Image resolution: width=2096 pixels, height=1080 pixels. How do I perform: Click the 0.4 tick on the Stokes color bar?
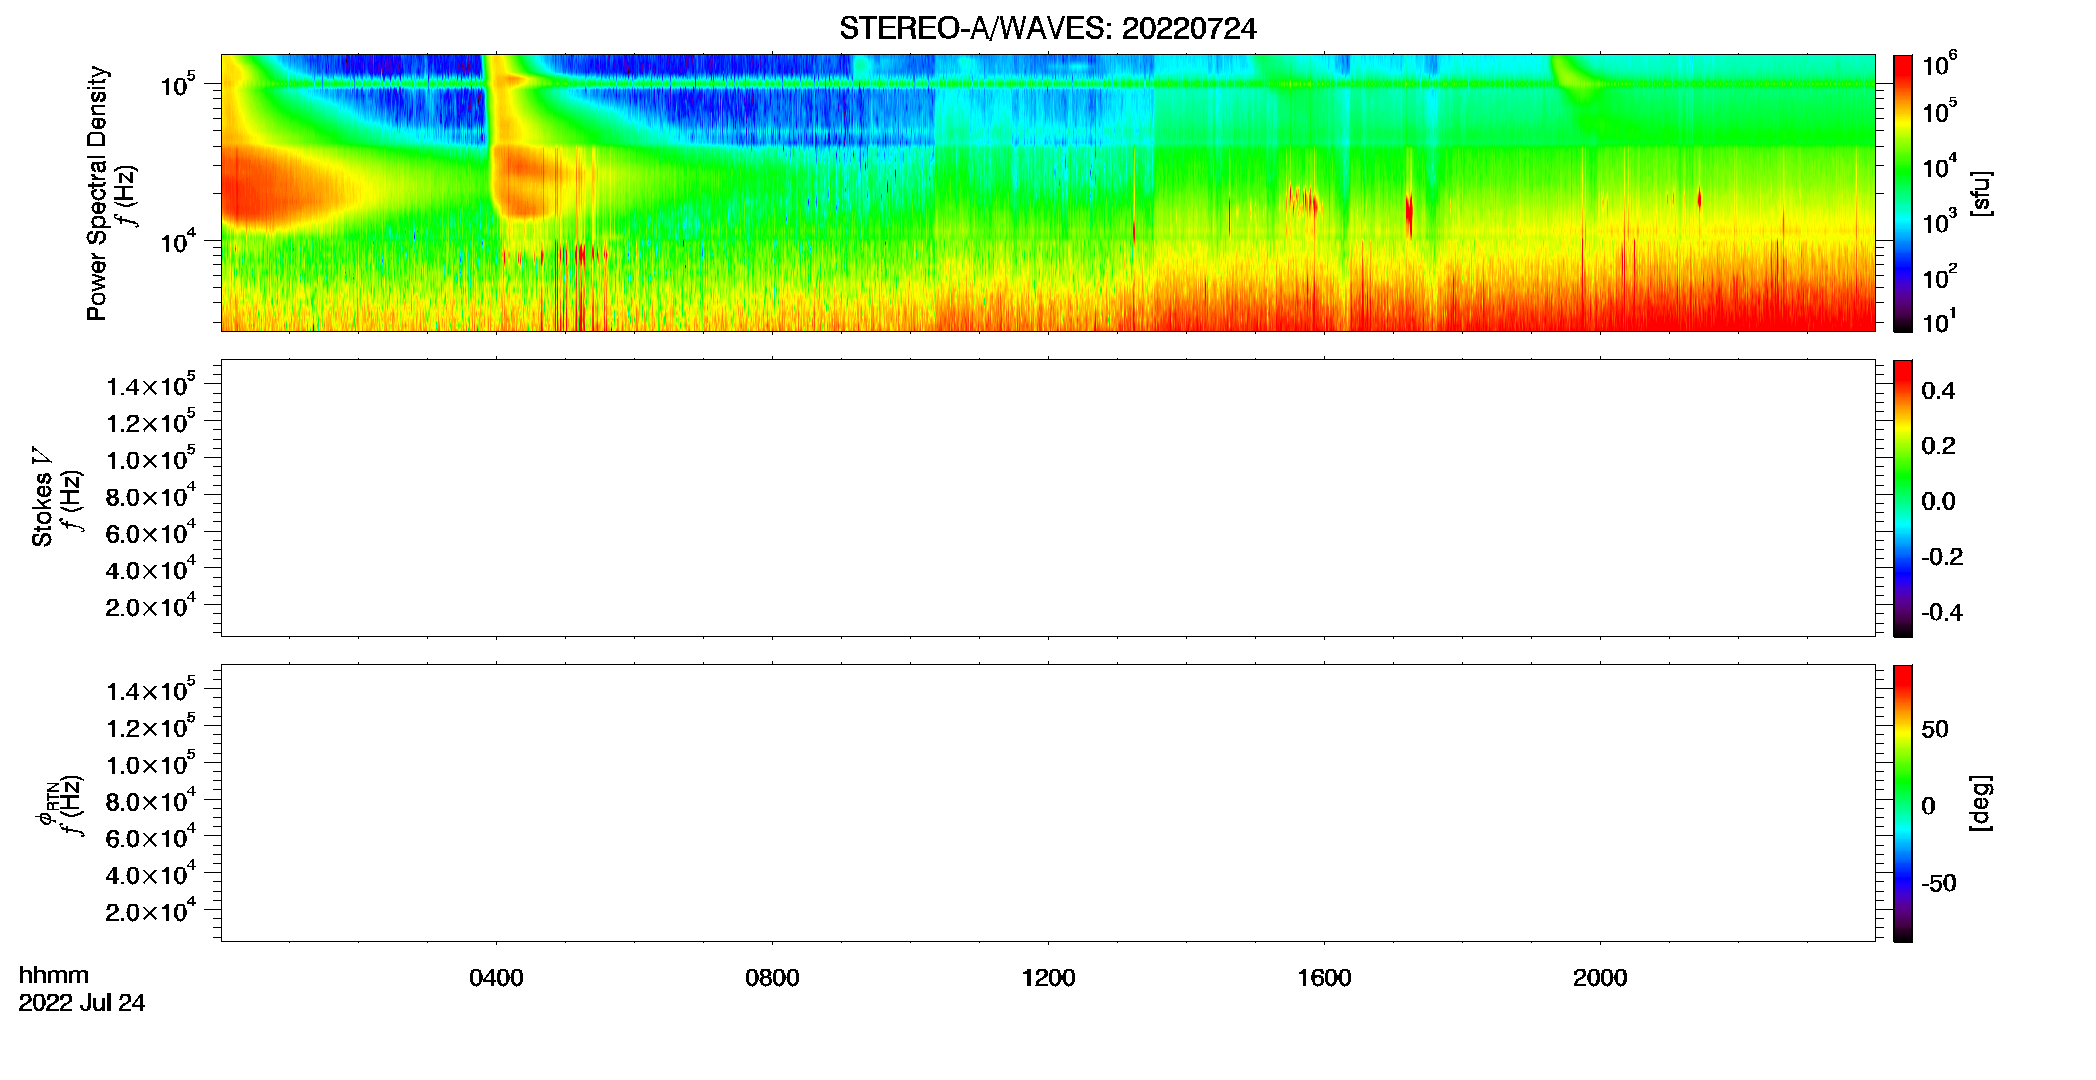point(1938,391)
